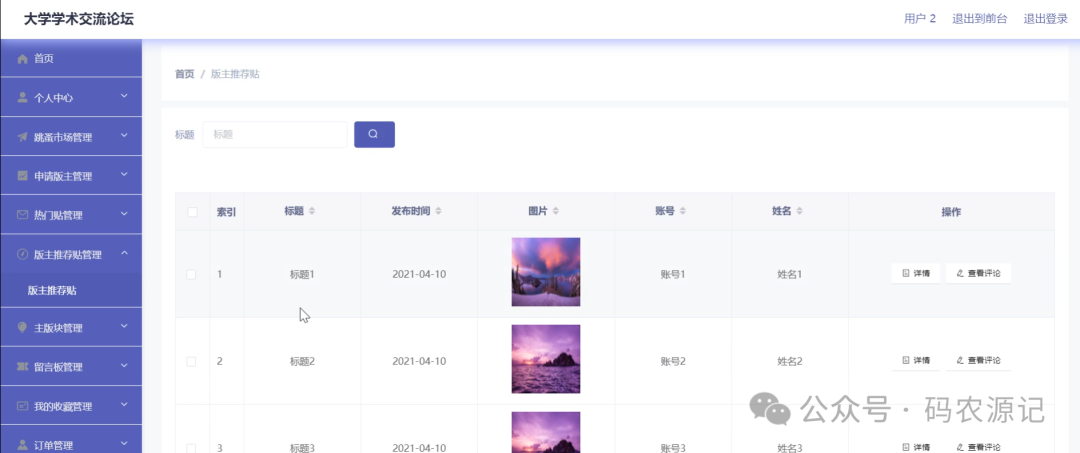Click 详情 button for 标题2
This screenshot has height=453, width=1080.
tap(915, 360)
